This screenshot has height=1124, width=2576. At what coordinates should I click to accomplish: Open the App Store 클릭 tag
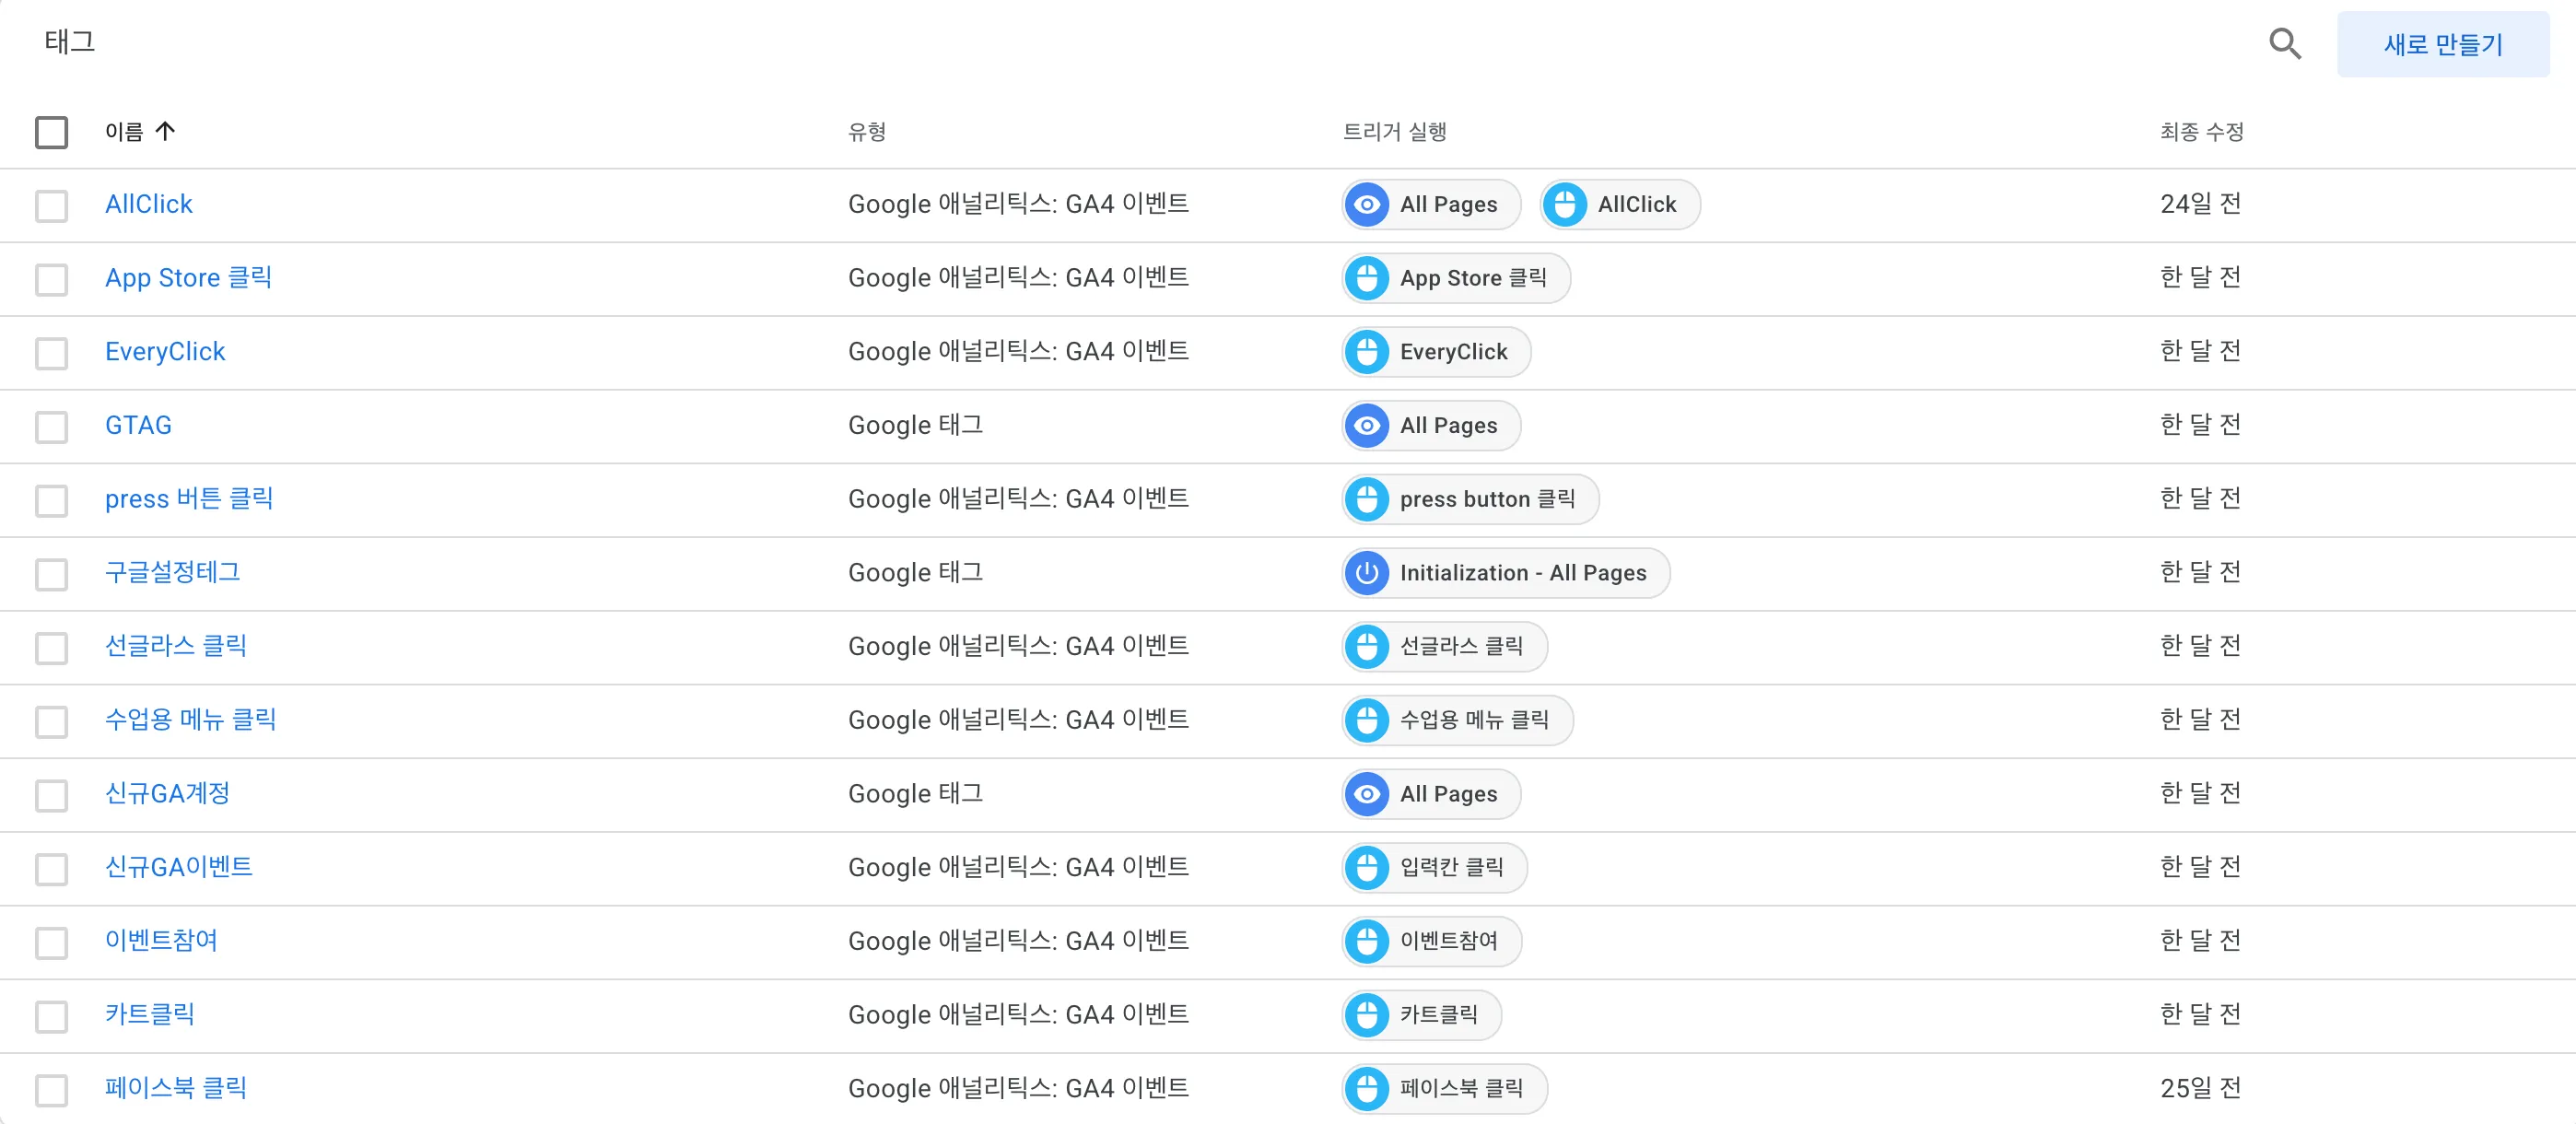189,277
